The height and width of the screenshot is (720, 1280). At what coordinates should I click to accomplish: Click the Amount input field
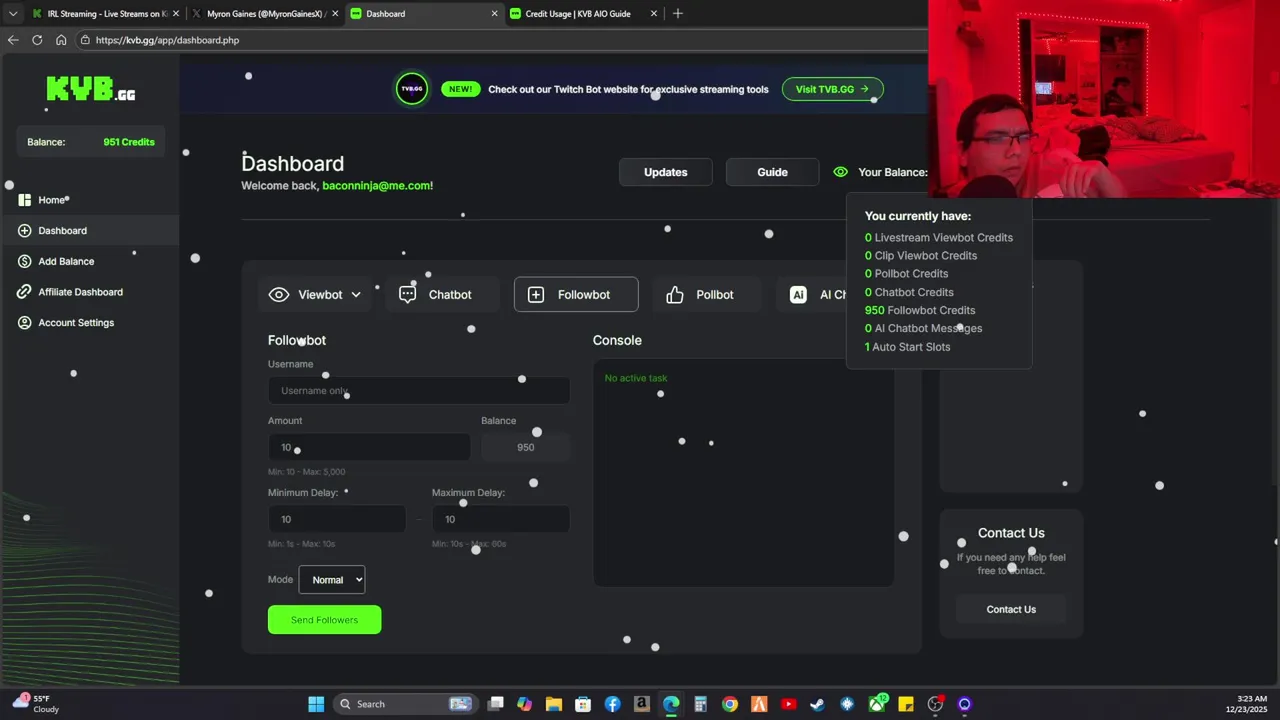pyautogui.click(x=369, y=447)
